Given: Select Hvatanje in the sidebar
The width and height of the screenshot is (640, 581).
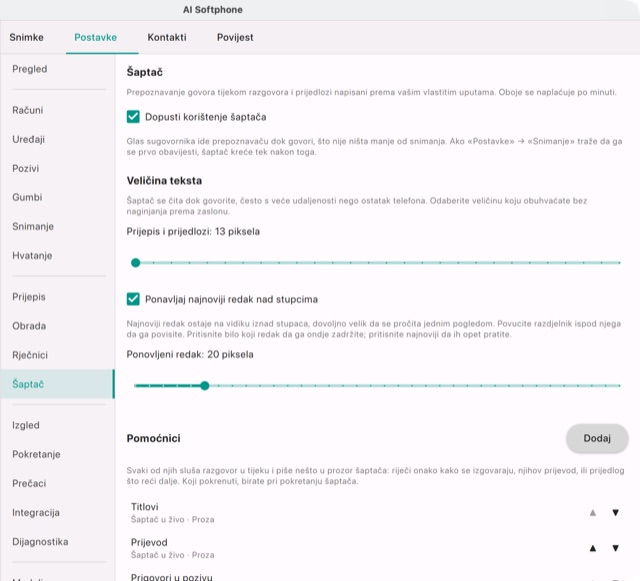Looking at the screenshot, I should 57,256.
